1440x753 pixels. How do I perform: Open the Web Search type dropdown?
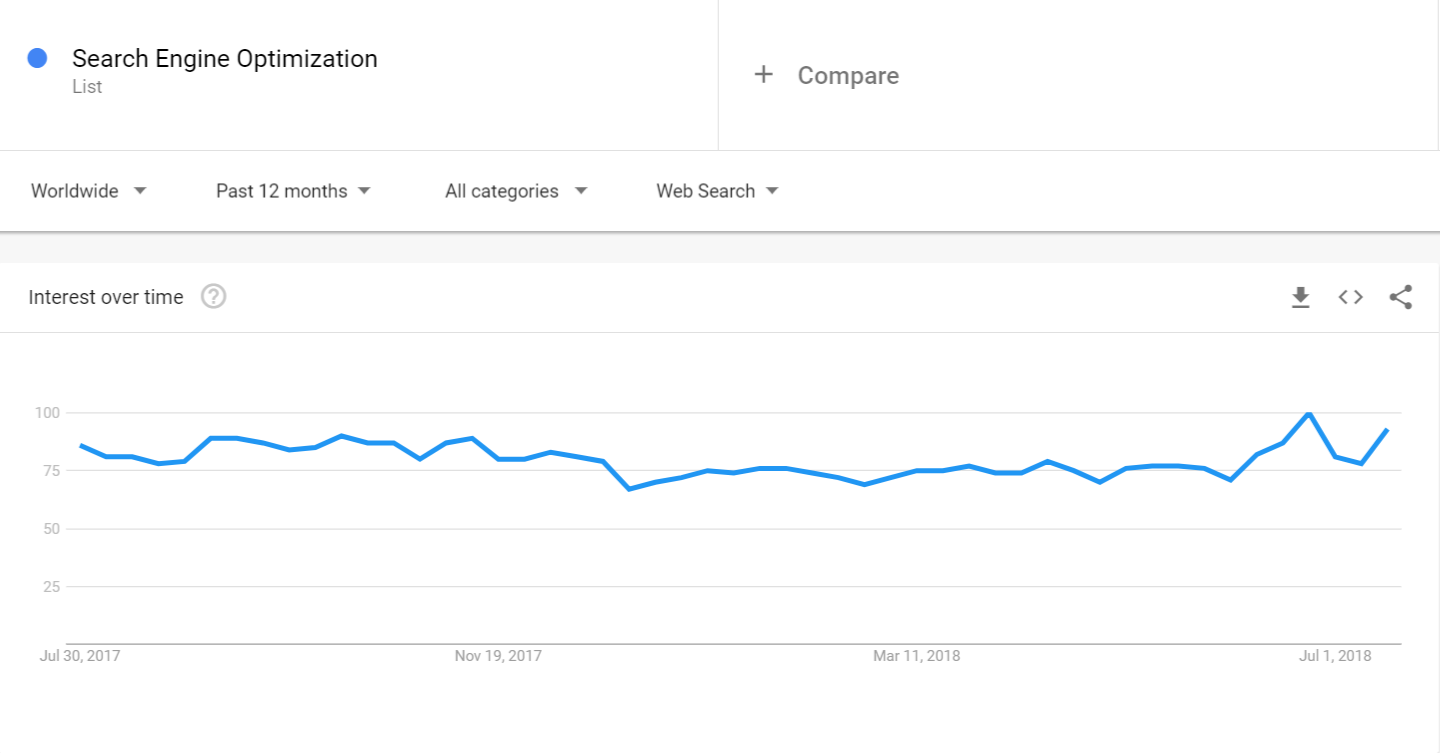pyautogui.click(x=717, y=191)
